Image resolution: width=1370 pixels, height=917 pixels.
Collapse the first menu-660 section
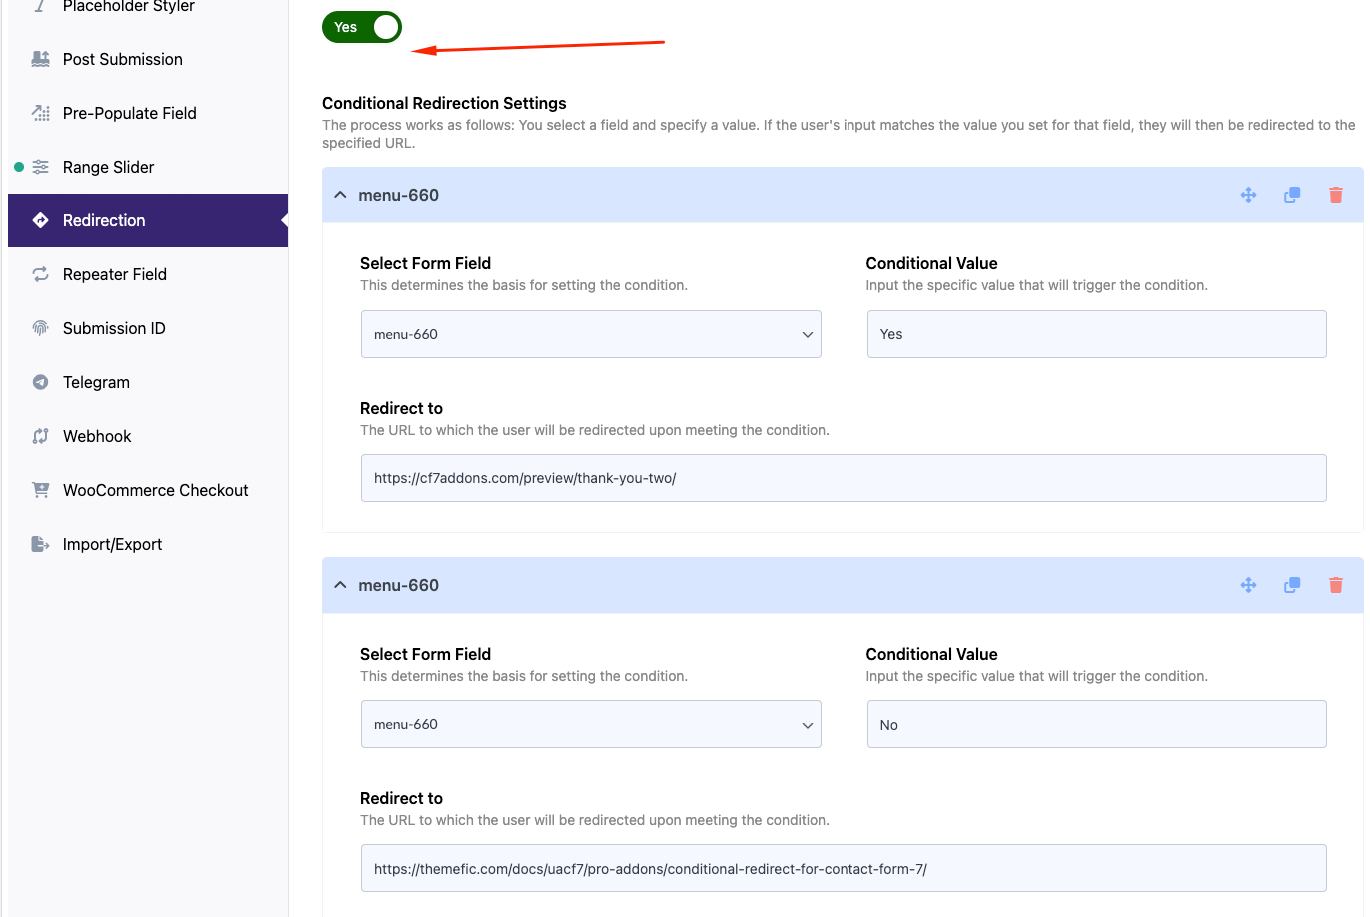pos(340,195)
